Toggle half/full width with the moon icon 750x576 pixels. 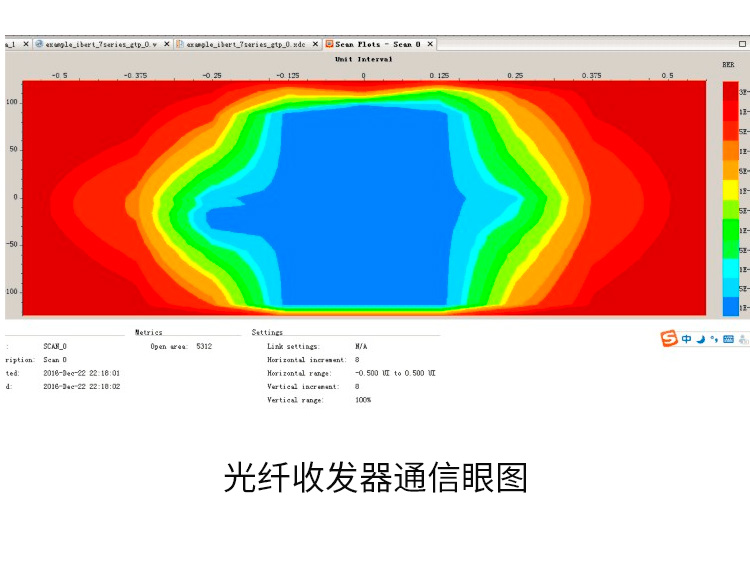click(701, 339)
